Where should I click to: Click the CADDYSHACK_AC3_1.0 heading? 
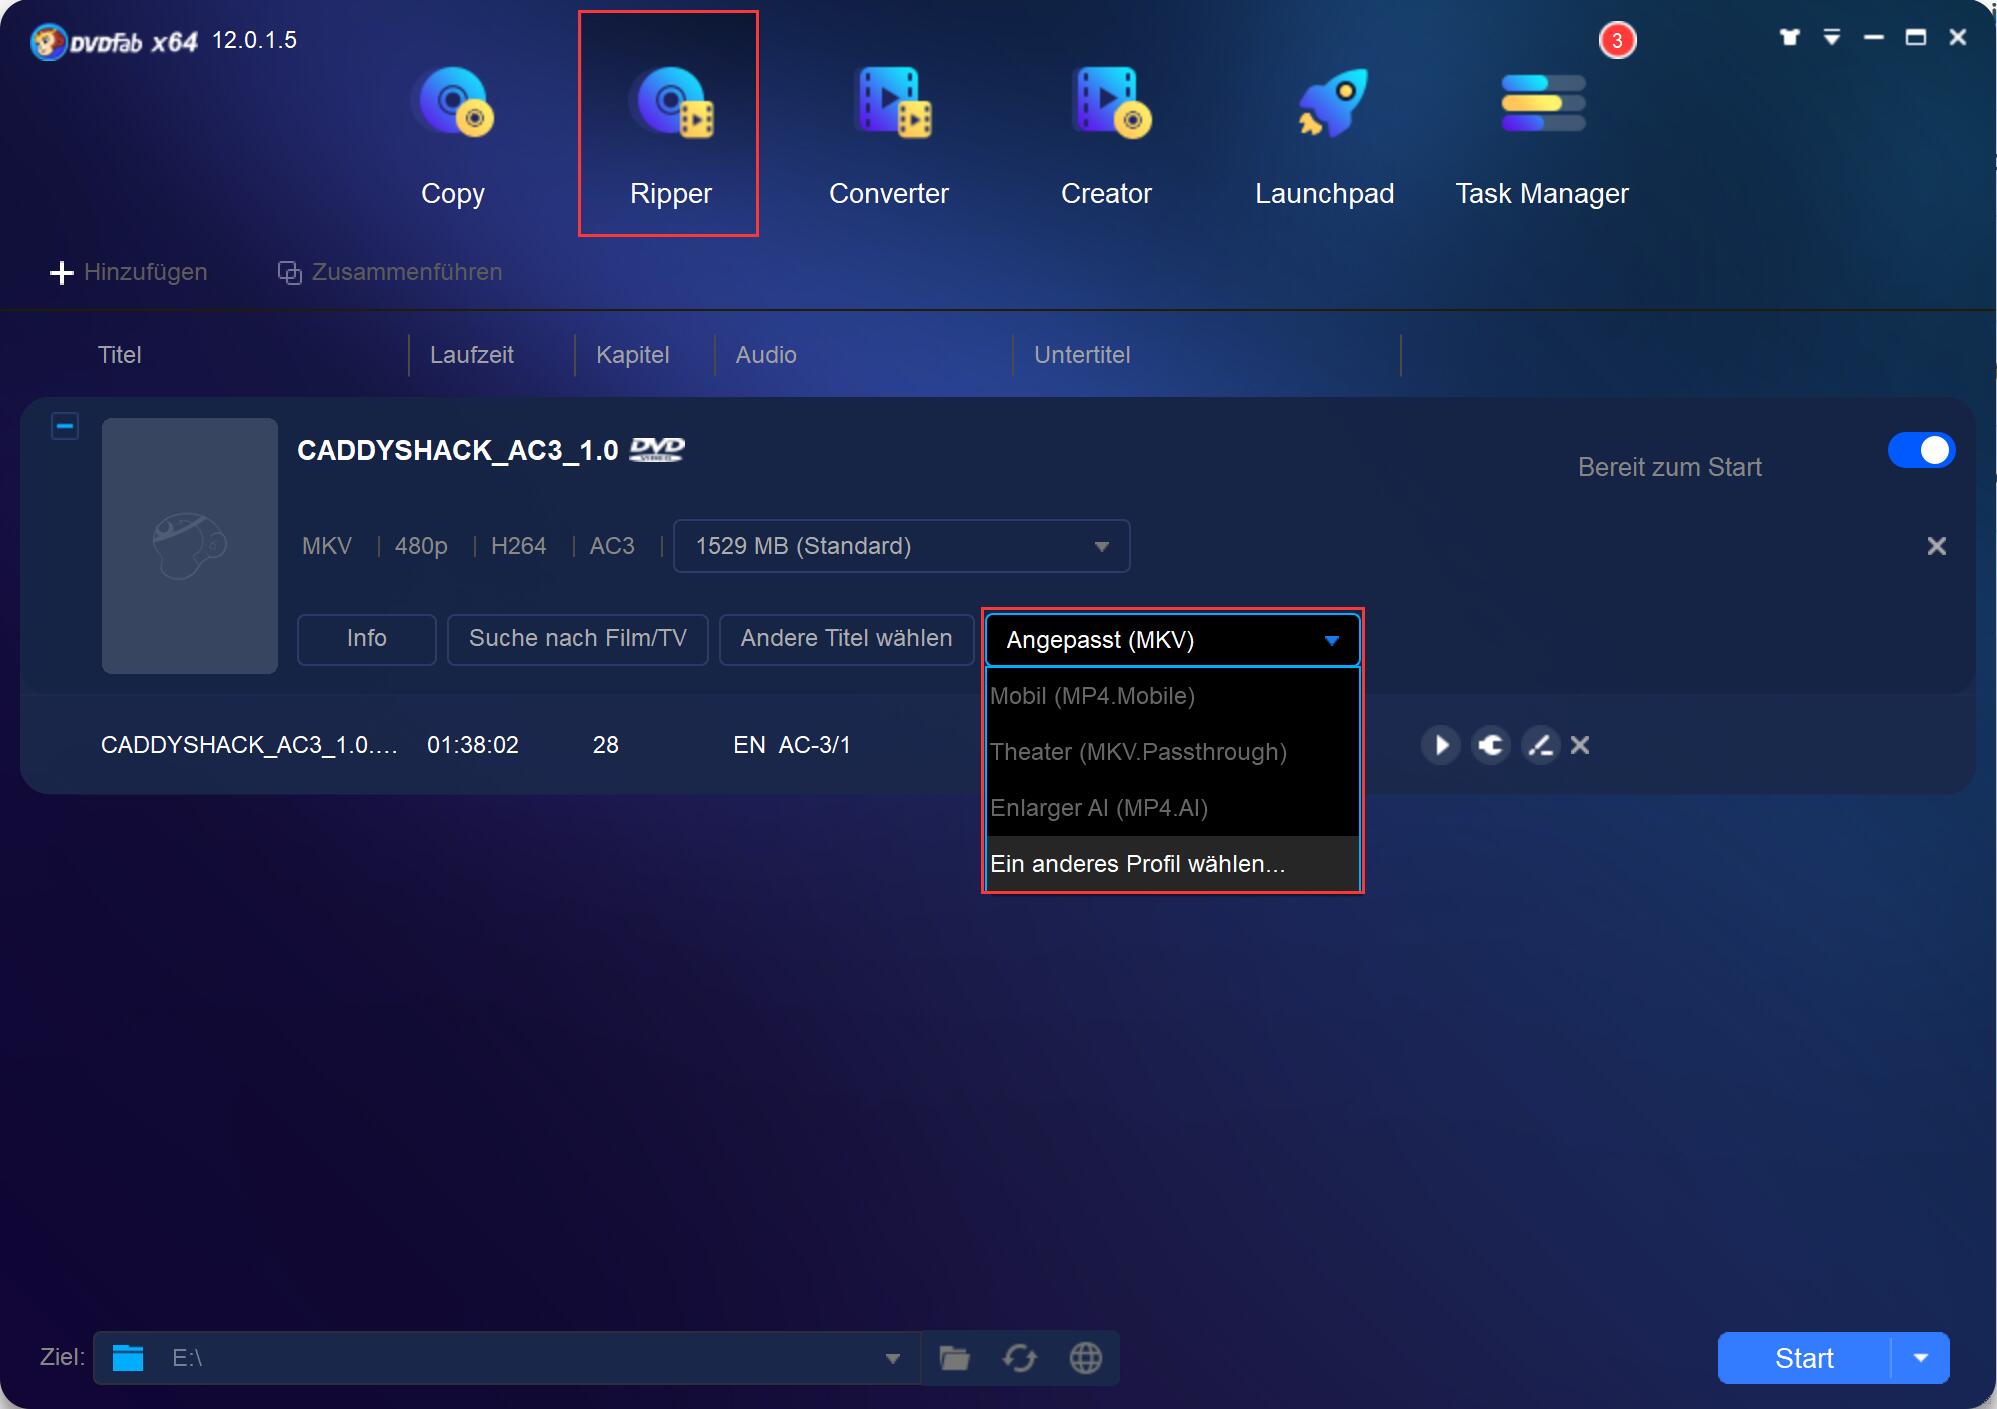(458, 451)
